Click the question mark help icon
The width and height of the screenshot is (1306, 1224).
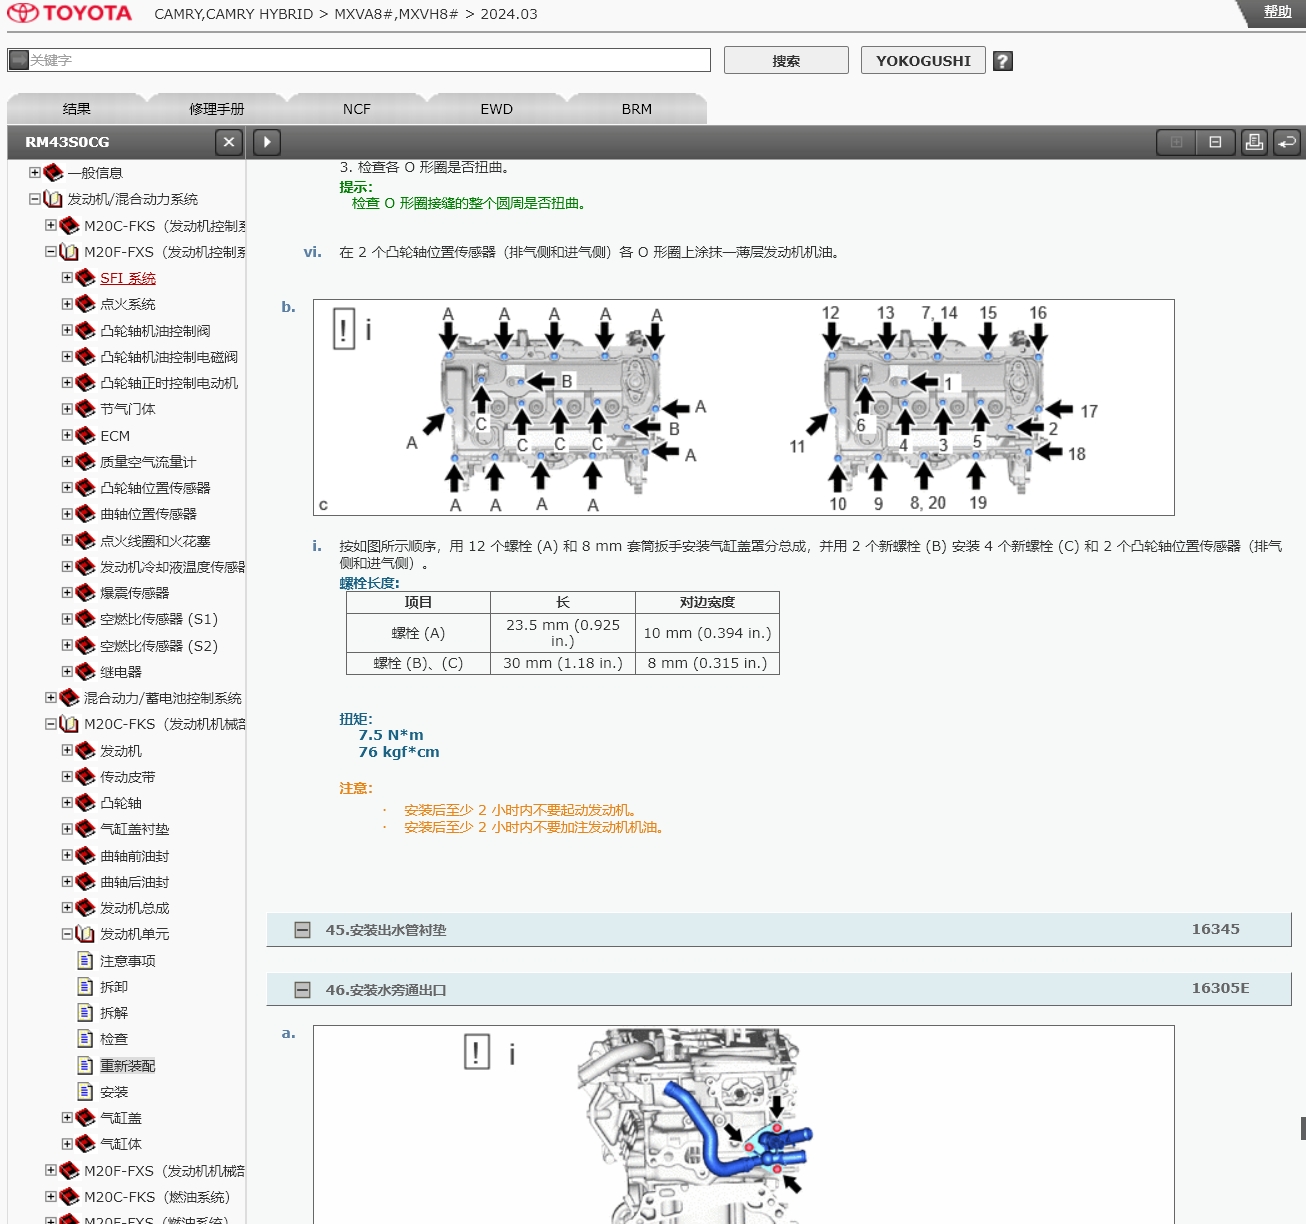pyautogui.click(x=1003, y=61)
